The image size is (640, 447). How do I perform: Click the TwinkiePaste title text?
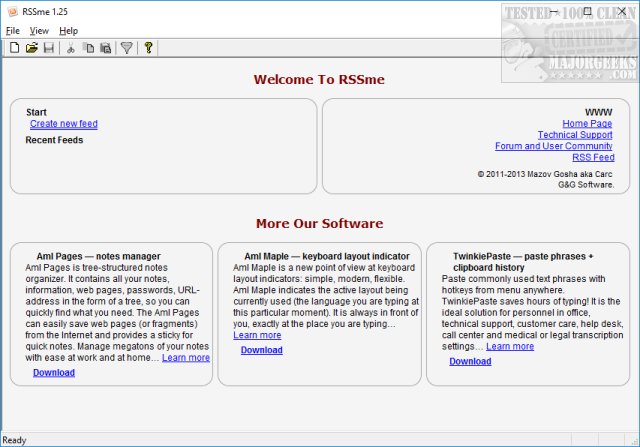[523, 262]
